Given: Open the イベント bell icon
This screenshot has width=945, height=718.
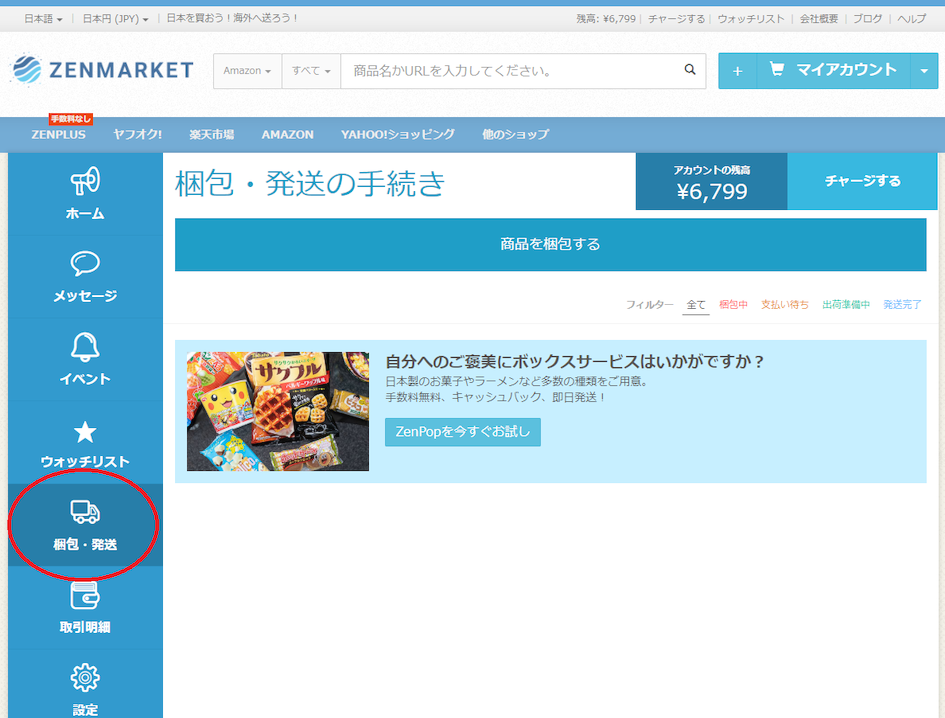Looking at the screenshot, I should [x=85, y=347].
